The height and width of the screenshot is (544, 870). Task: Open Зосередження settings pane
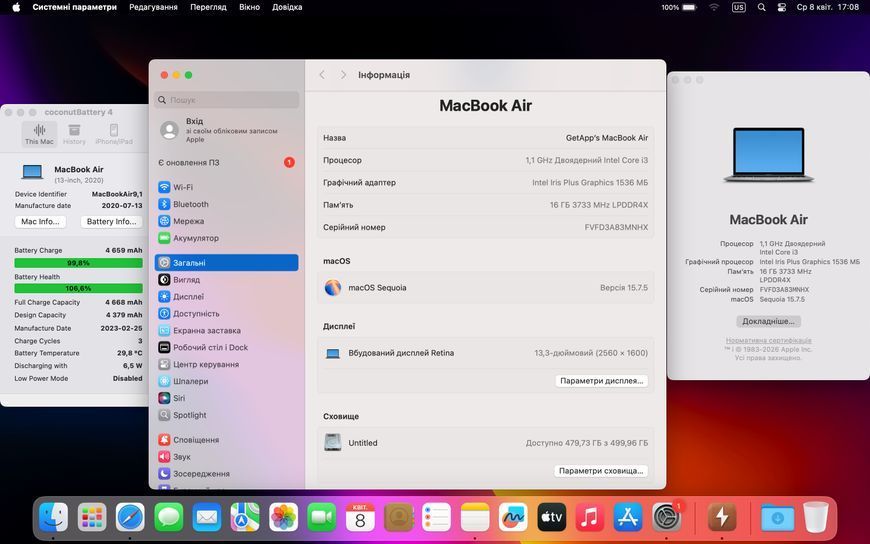tap(226, 474)
